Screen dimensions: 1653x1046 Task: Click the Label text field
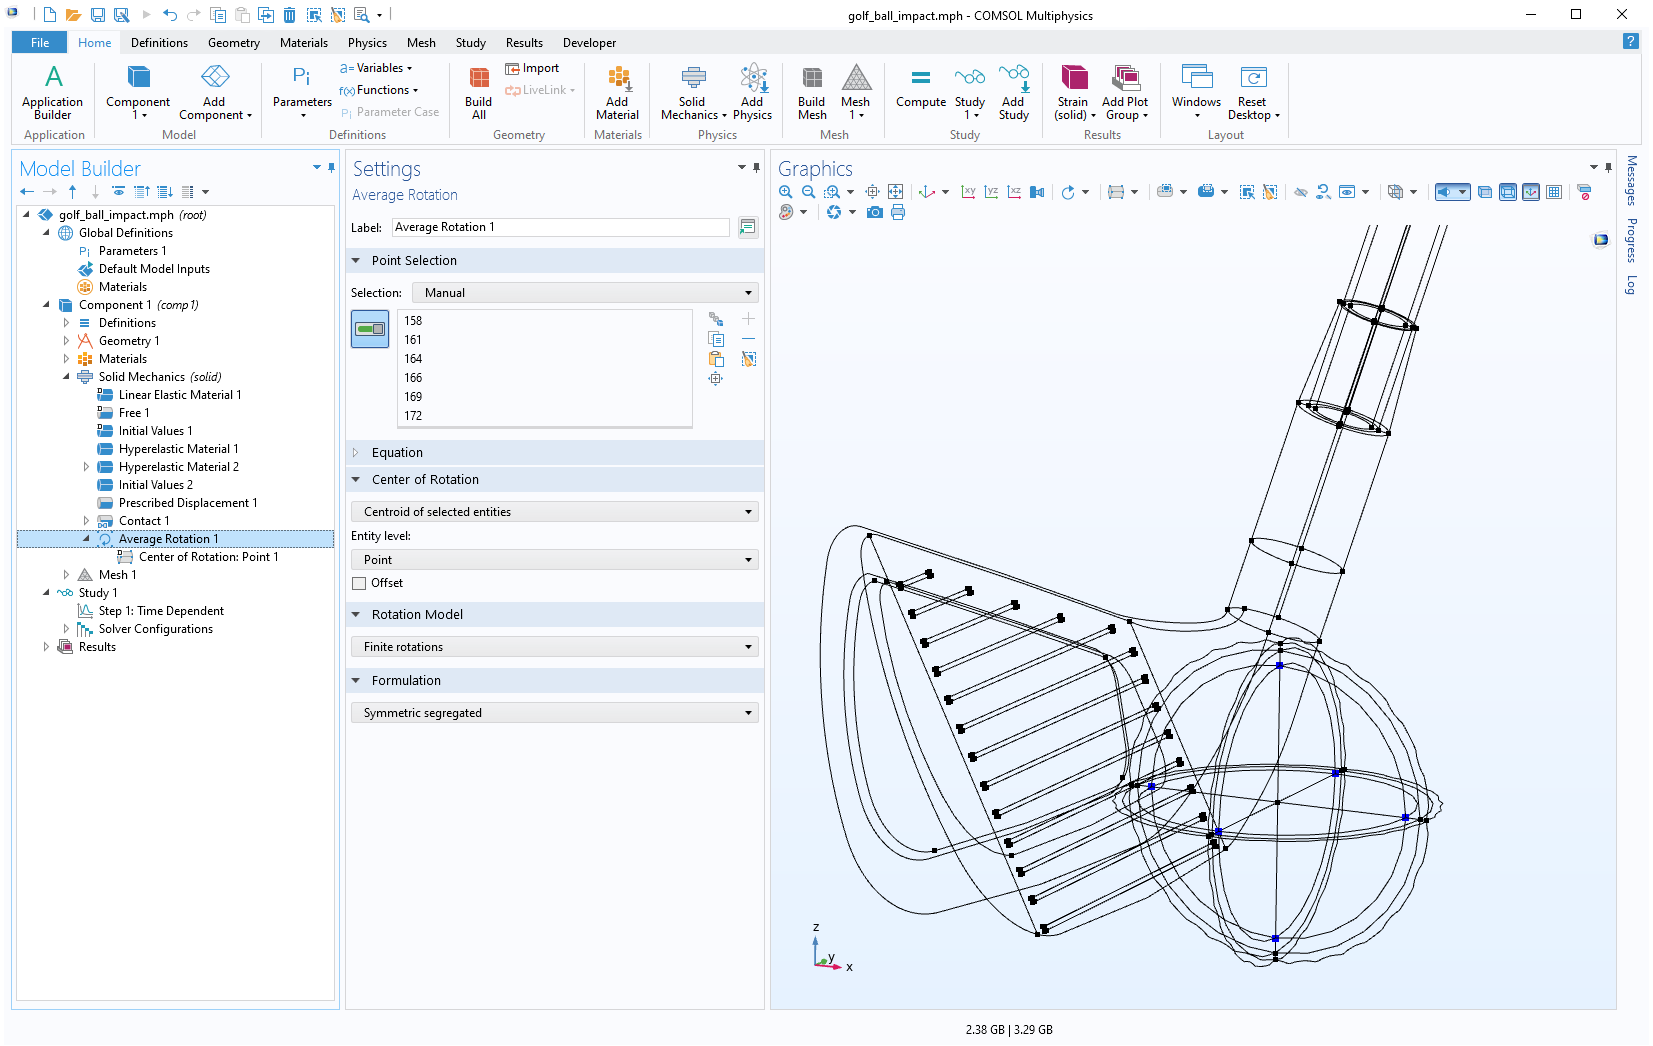(560, 227)
